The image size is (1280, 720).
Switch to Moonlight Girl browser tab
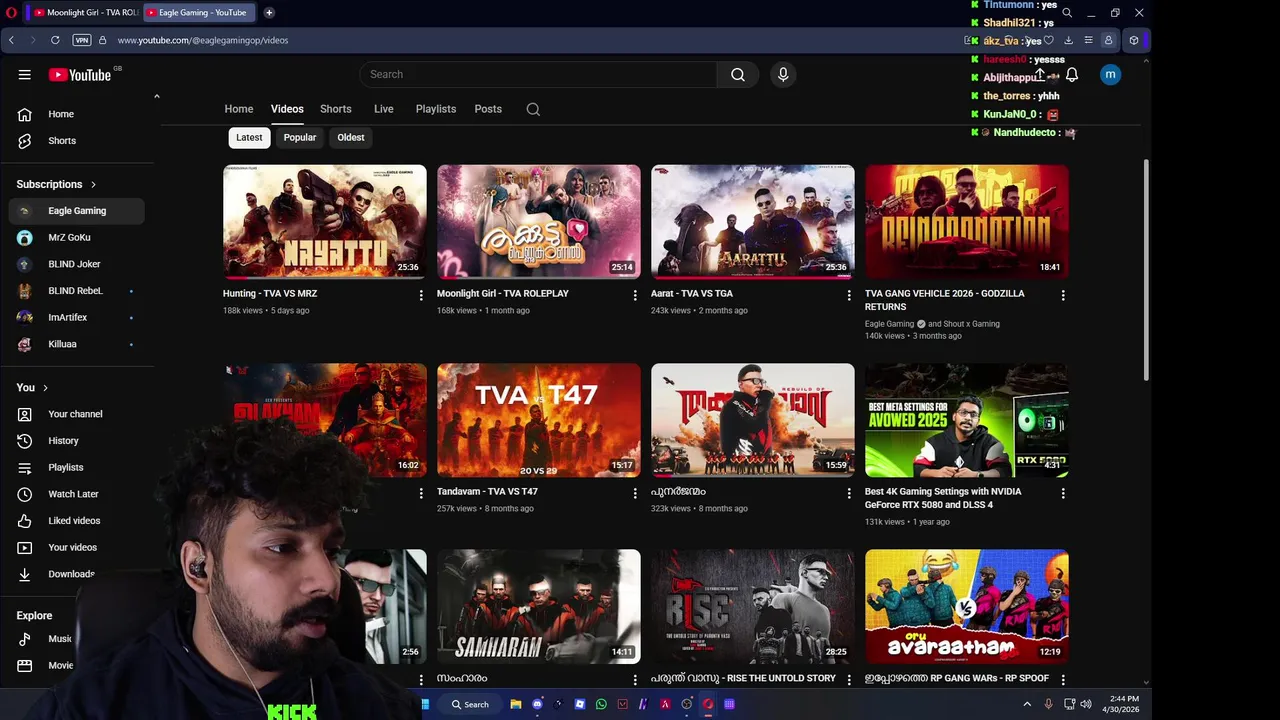pyautogui.click(x=85, y=13)
